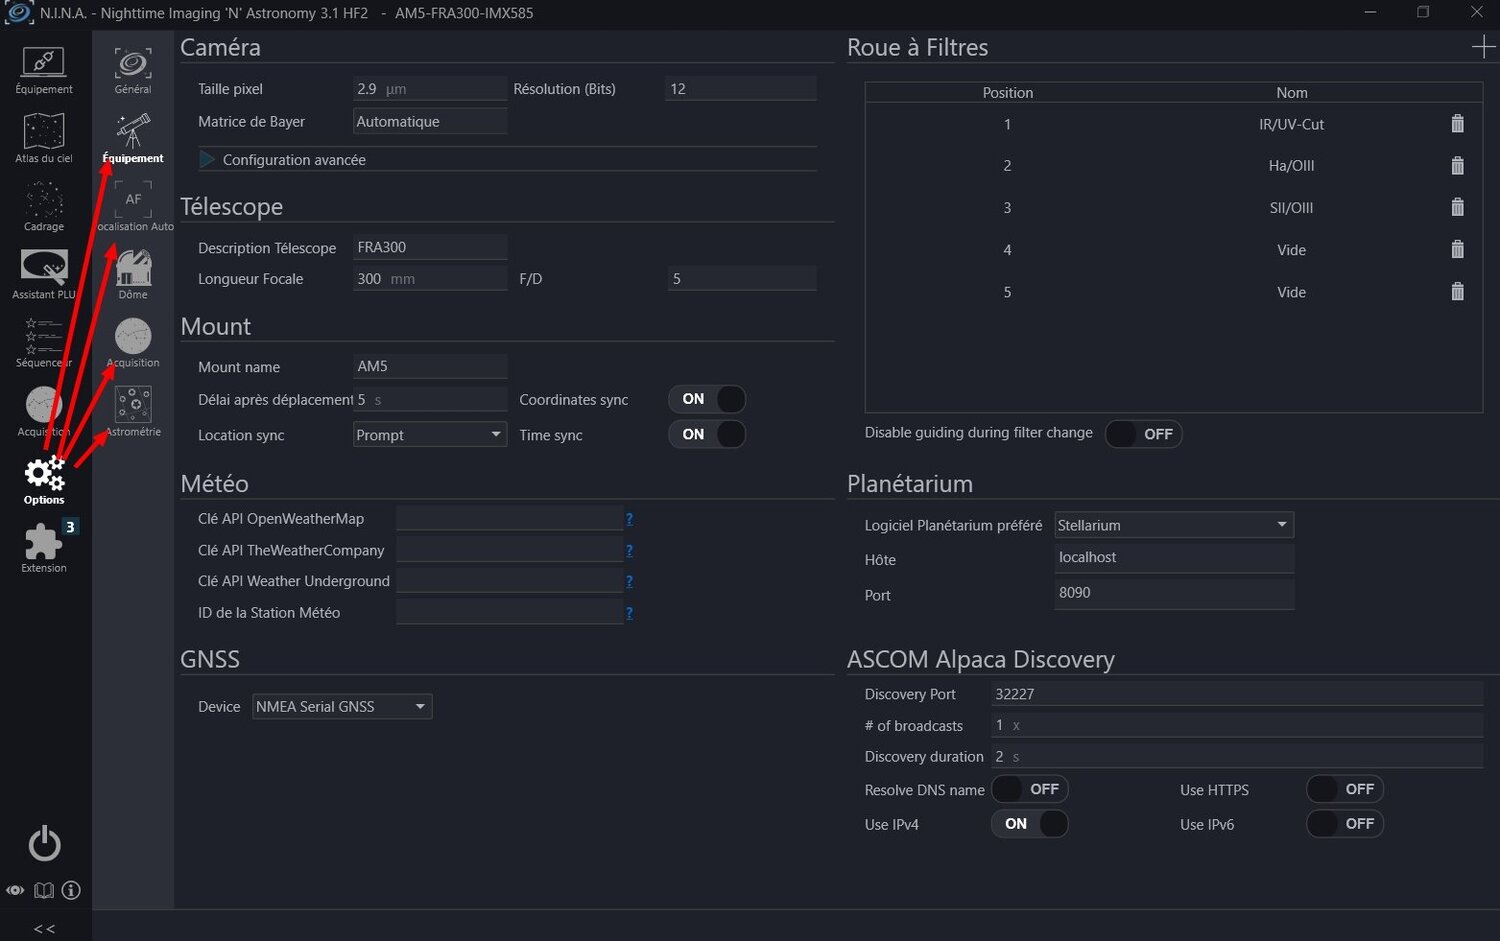The height and width of the screenshot is (941, 1500).
Task: Click the Longueur Focale input field
Action: click(430, 279)
